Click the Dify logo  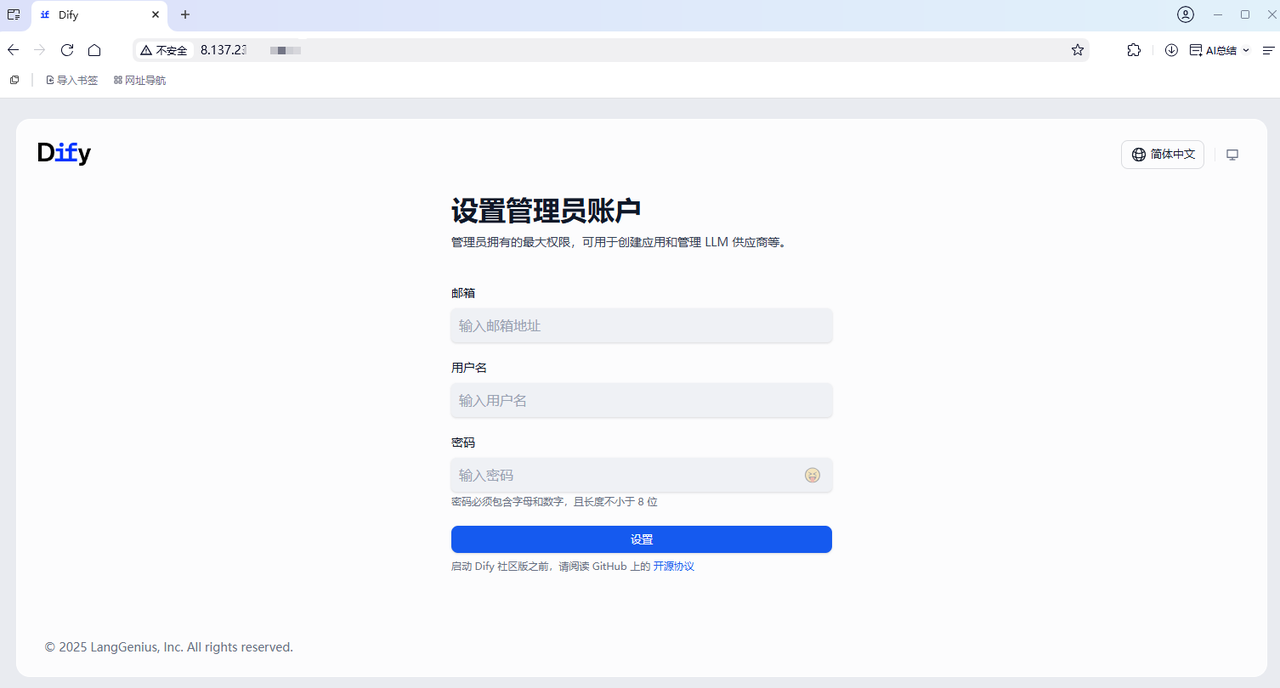coord(64,153)
